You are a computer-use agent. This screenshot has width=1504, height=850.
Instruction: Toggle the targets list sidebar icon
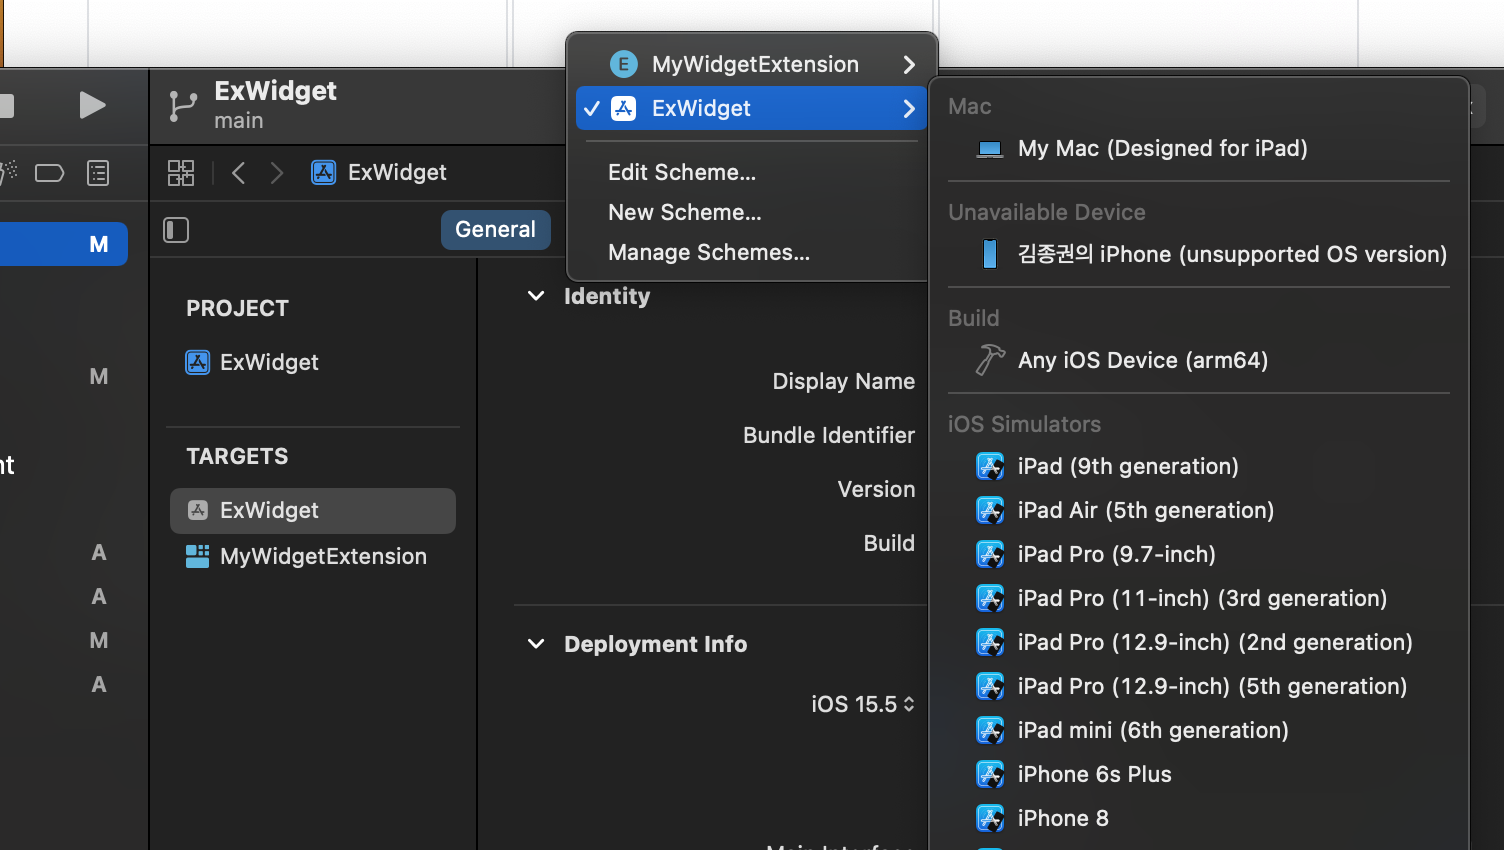click(176, 230)
